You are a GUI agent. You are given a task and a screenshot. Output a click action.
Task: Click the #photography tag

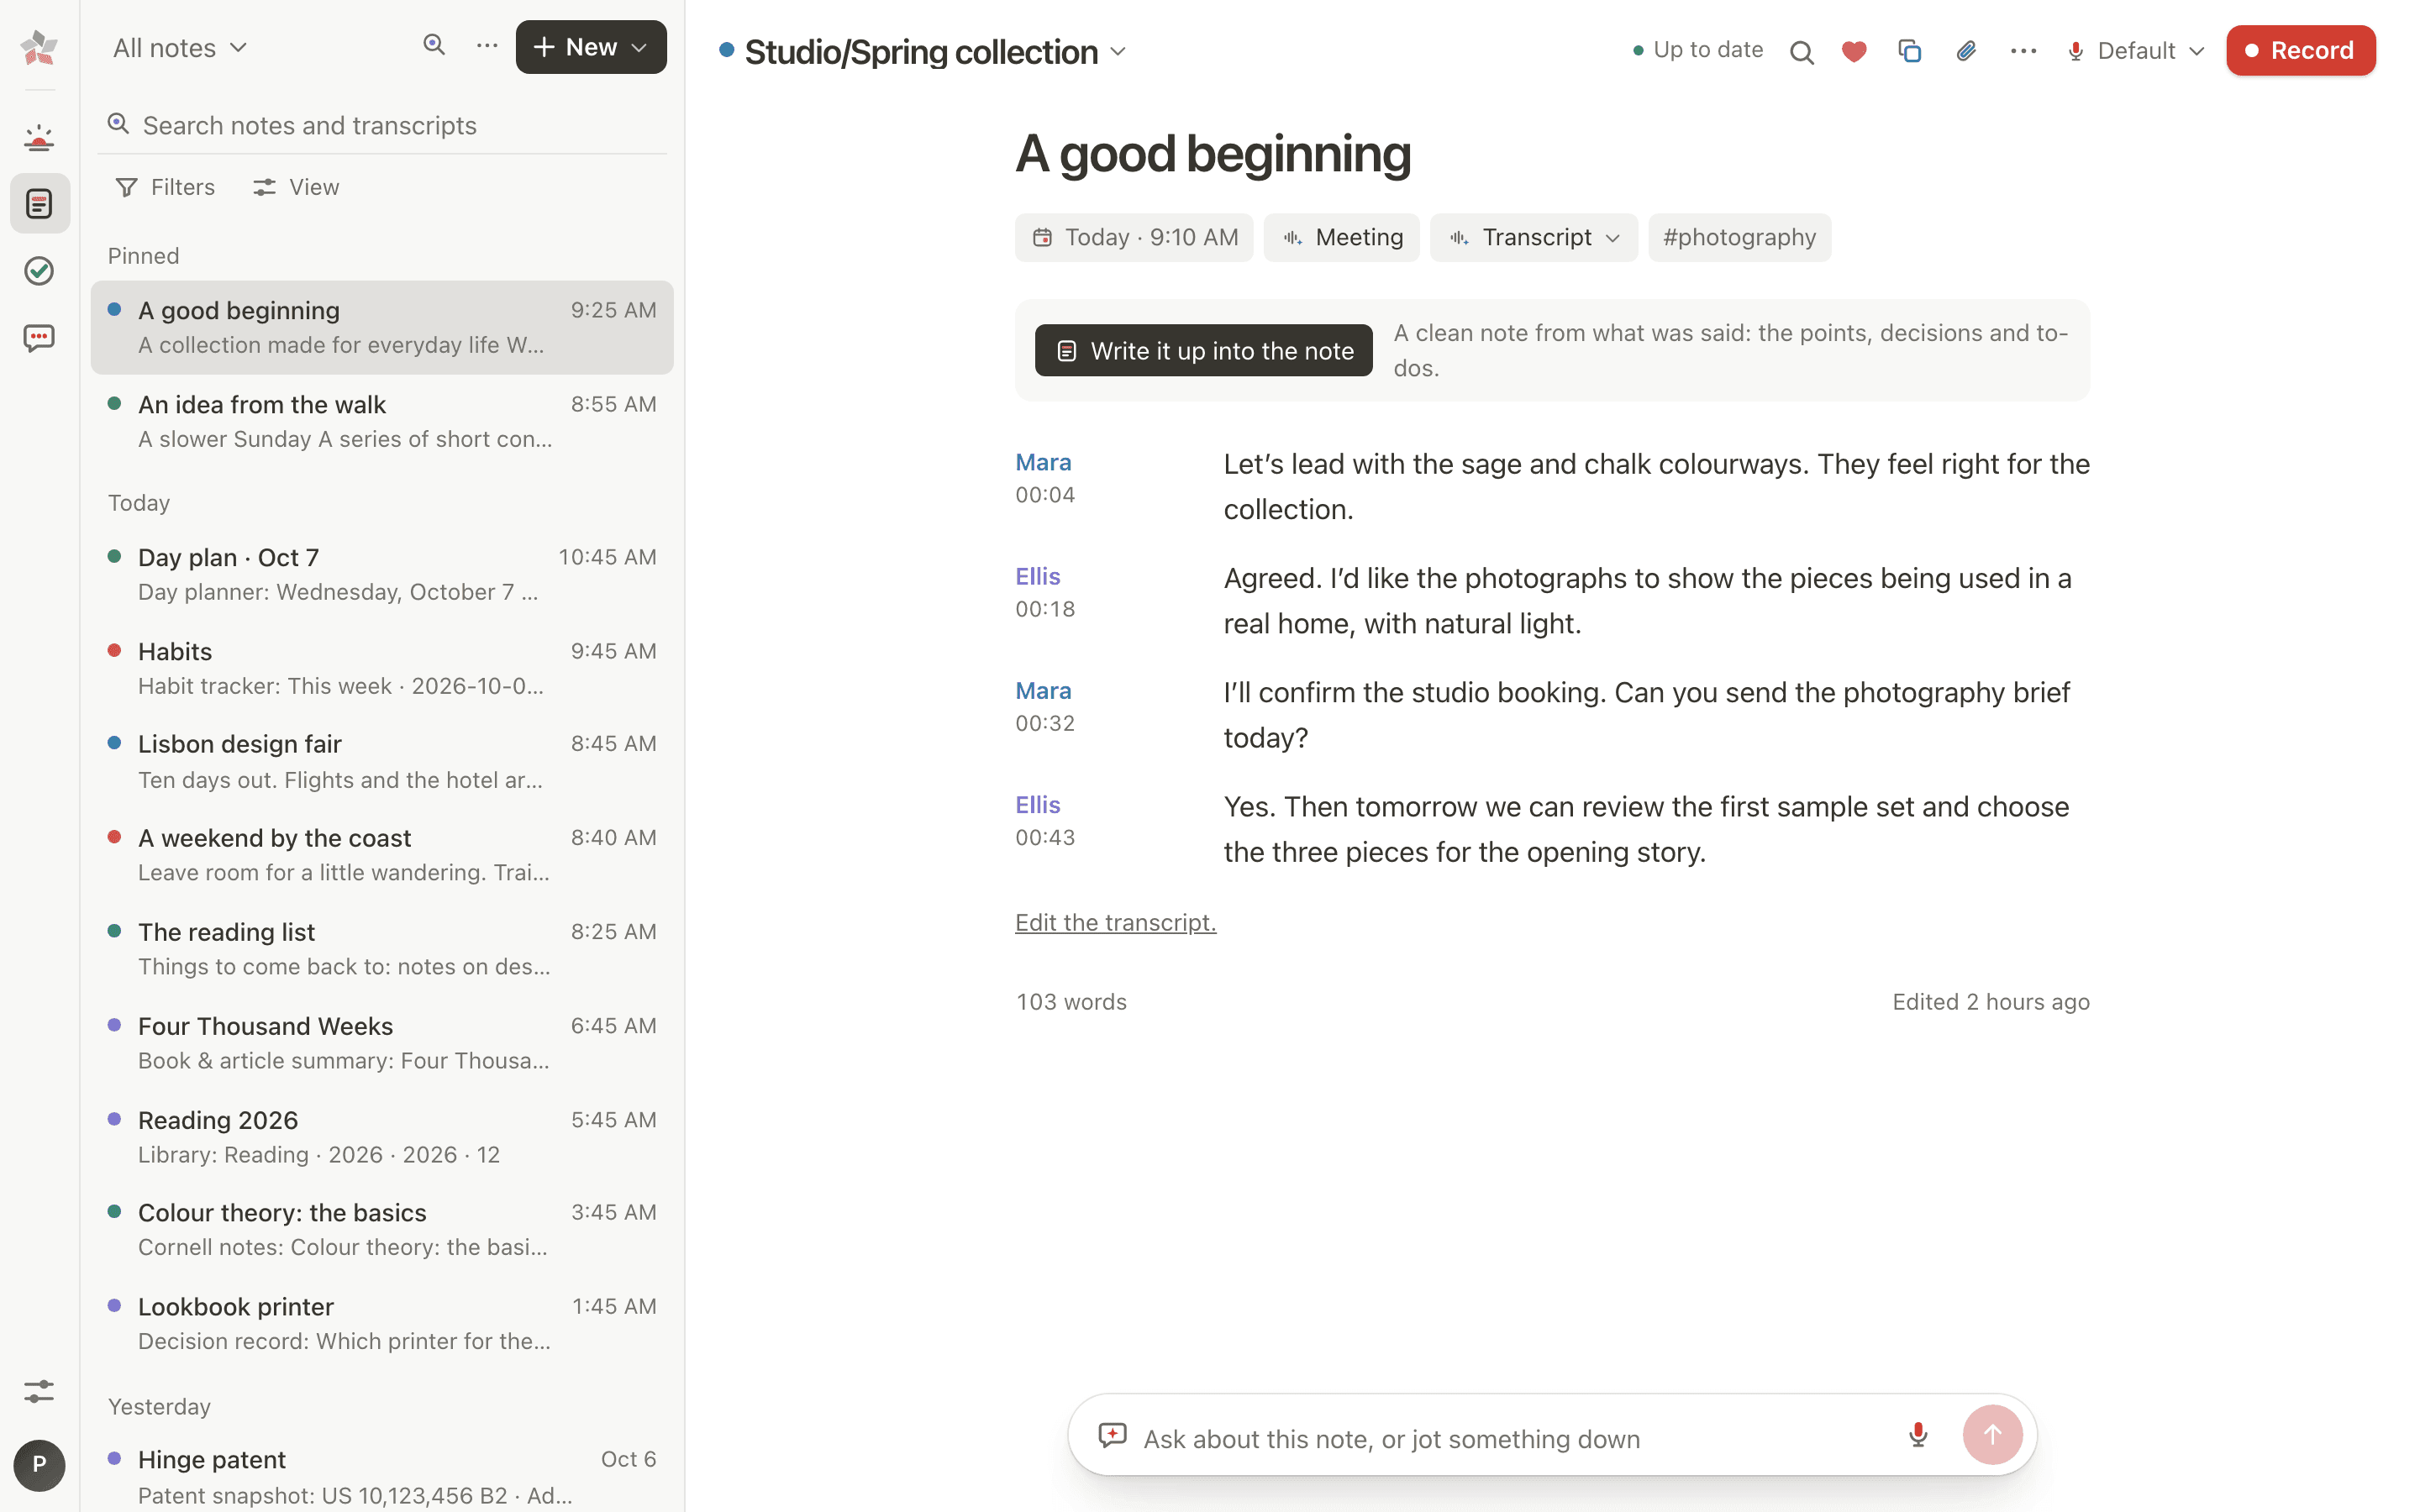[1739, 237]
